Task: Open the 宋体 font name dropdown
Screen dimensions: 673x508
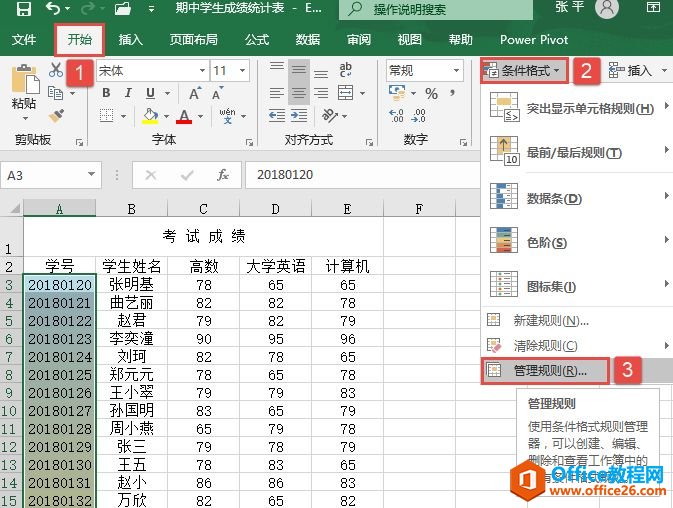Action: (x=202, y=70)
